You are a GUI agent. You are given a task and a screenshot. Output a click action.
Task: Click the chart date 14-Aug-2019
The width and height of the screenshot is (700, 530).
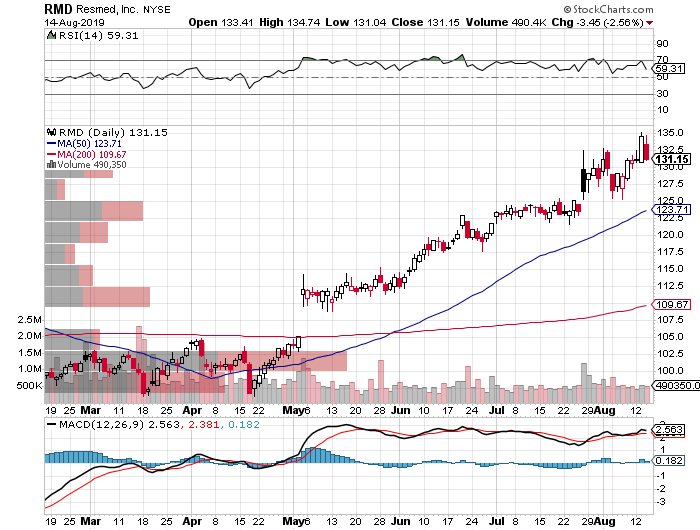(x=74, y=22)
